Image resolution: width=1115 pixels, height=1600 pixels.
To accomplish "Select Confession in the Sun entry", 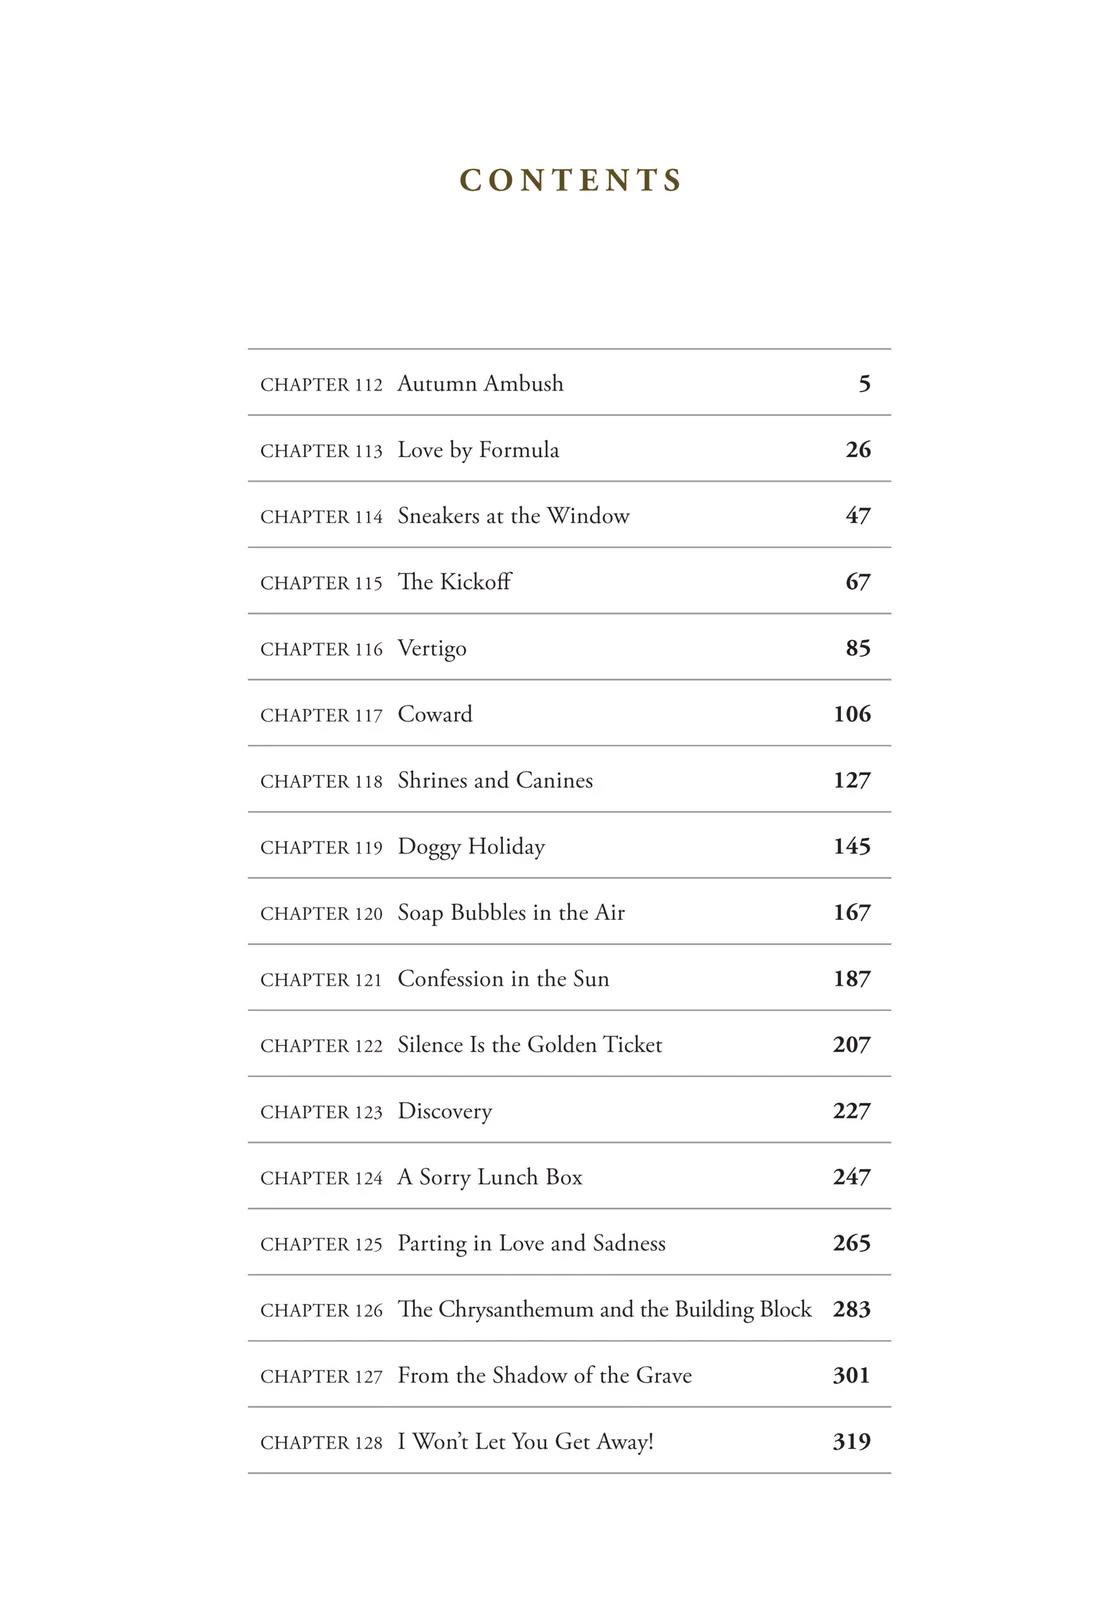I will (x=569, y=978).
